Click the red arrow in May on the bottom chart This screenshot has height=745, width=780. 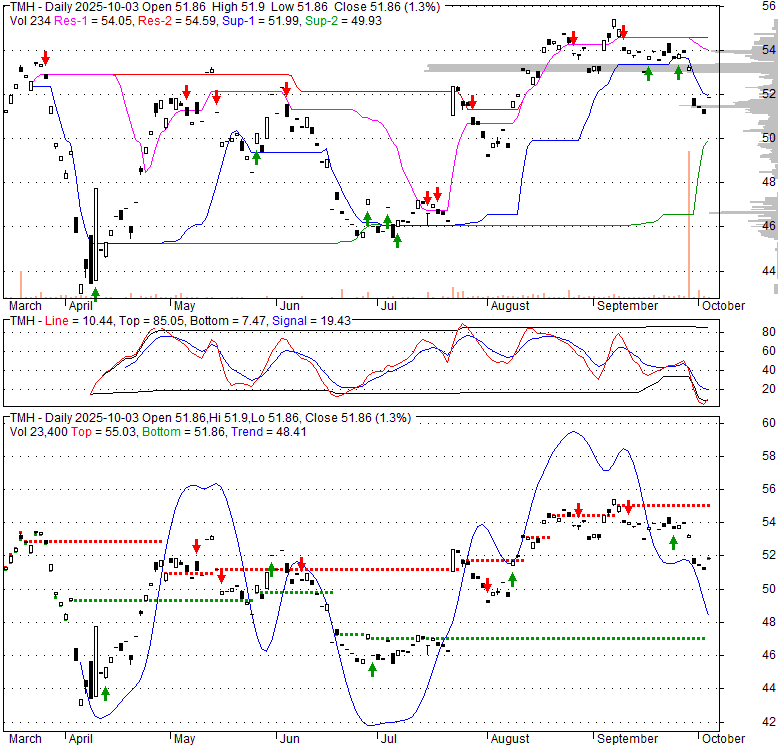tap(197, 546)
